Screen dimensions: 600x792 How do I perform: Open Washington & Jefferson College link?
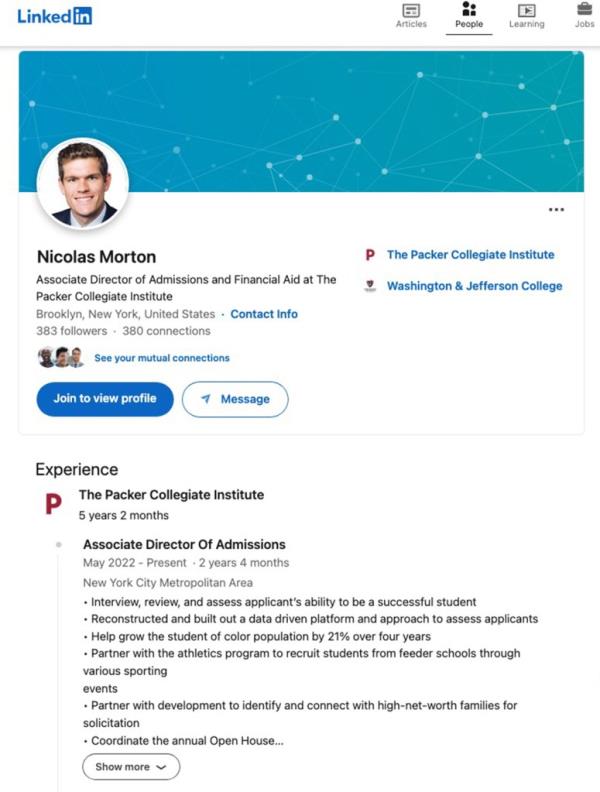coord(474,286)
